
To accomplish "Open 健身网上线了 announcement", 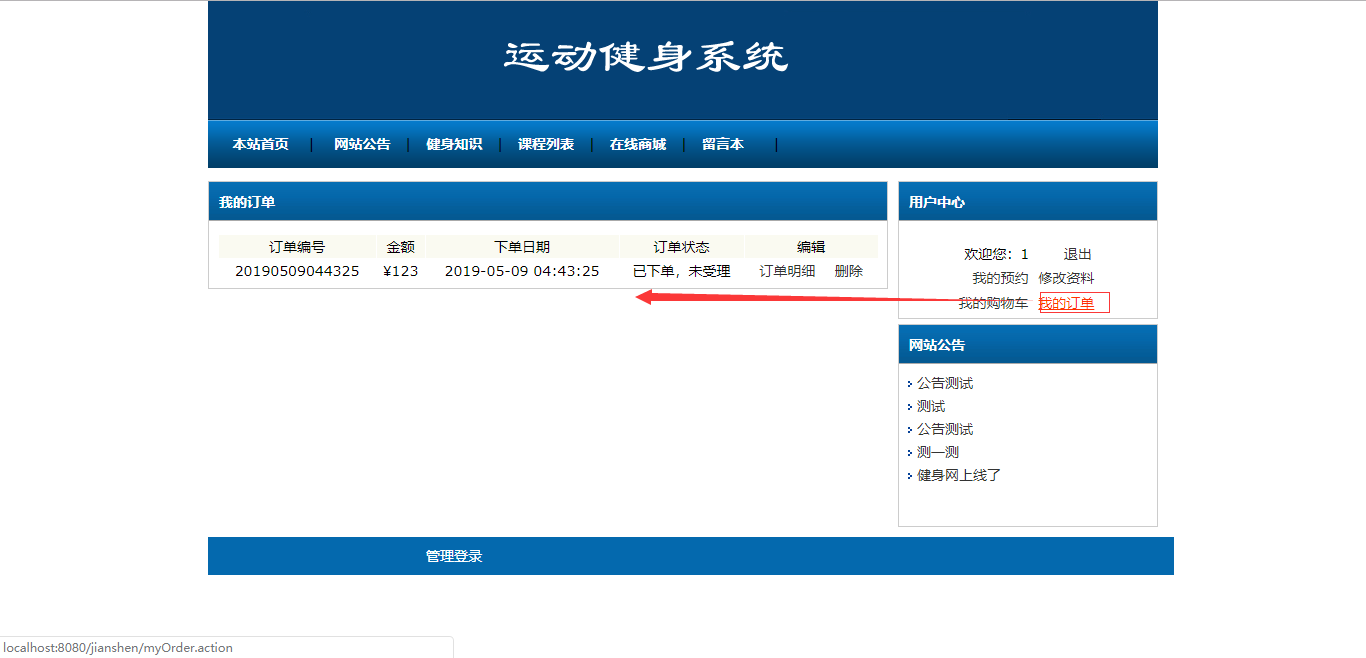I will (959, 475).
